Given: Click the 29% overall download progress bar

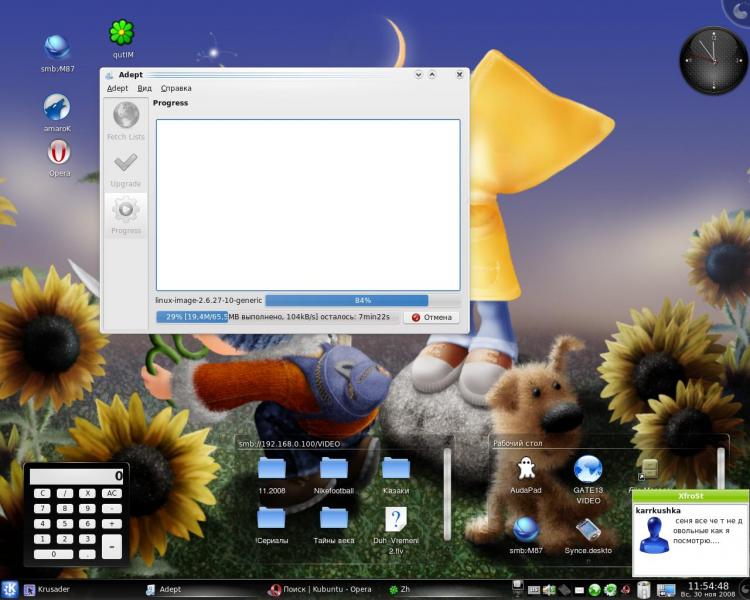Looking at the screenshot, I should (x=278, y=317).
